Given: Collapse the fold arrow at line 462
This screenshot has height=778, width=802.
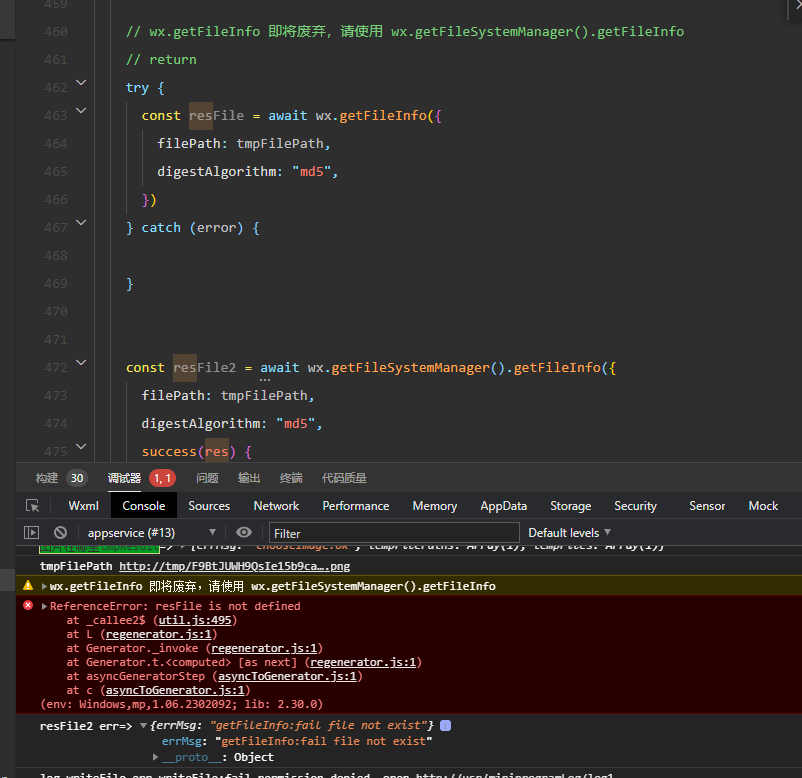Looking at the screenshot, I should [81, 82].
